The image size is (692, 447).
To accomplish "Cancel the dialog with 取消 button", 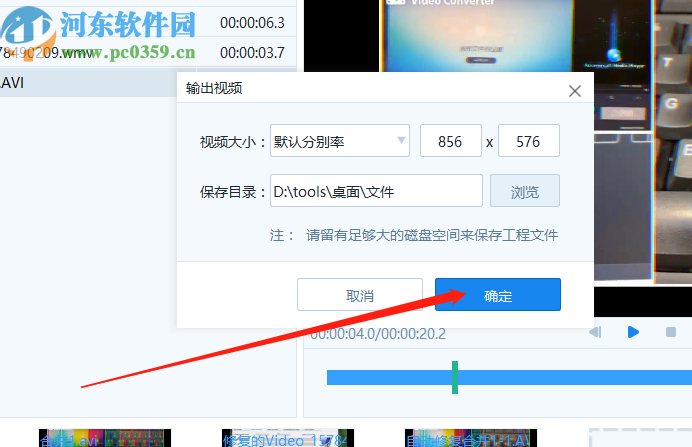I will (360, 294).
